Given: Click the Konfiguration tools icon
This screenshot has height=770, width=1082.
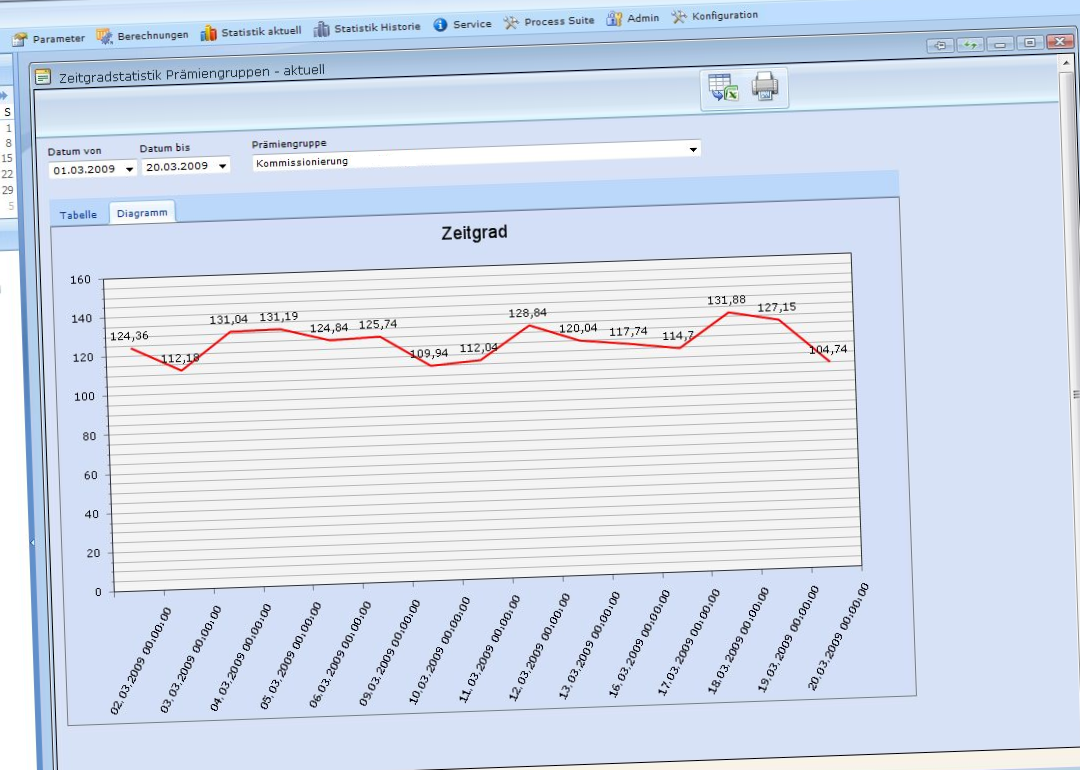Looking at the screenshot, I should 679,16.
